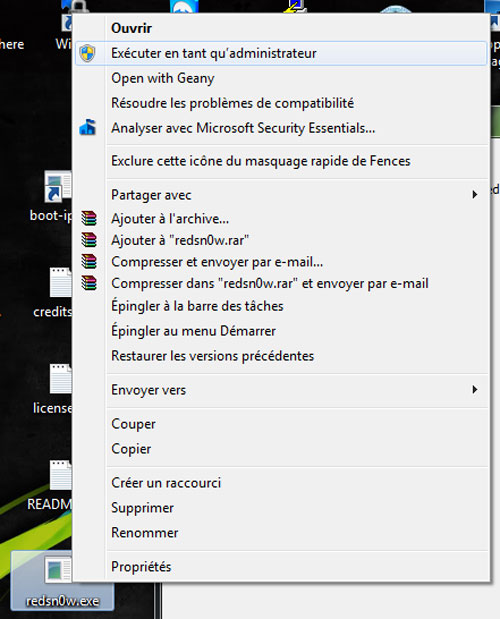Select the license text file icon
Image resolution: width=500 pixels, height=619 pixels.
[61, 379]
